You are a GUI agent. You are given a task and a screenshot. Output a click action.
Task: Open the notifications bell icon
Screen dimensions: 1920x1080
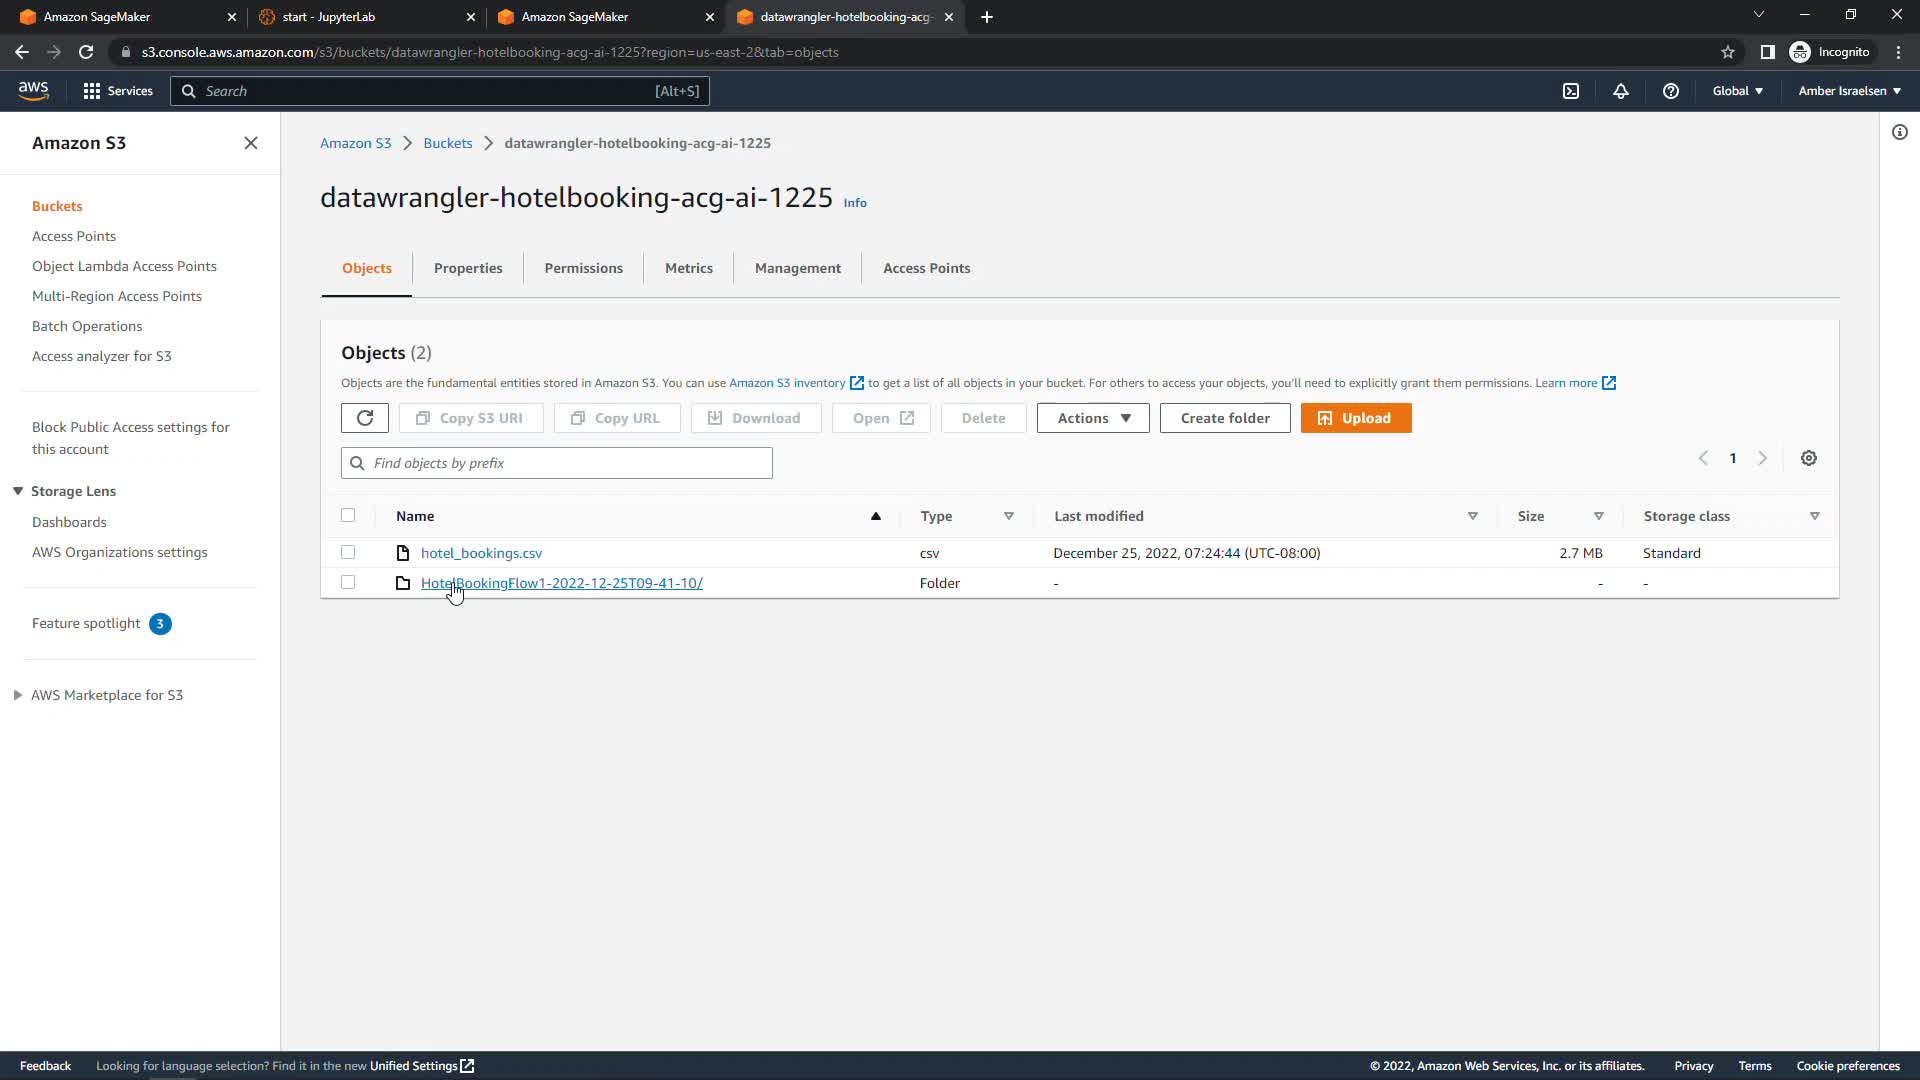click(1621, 91)
